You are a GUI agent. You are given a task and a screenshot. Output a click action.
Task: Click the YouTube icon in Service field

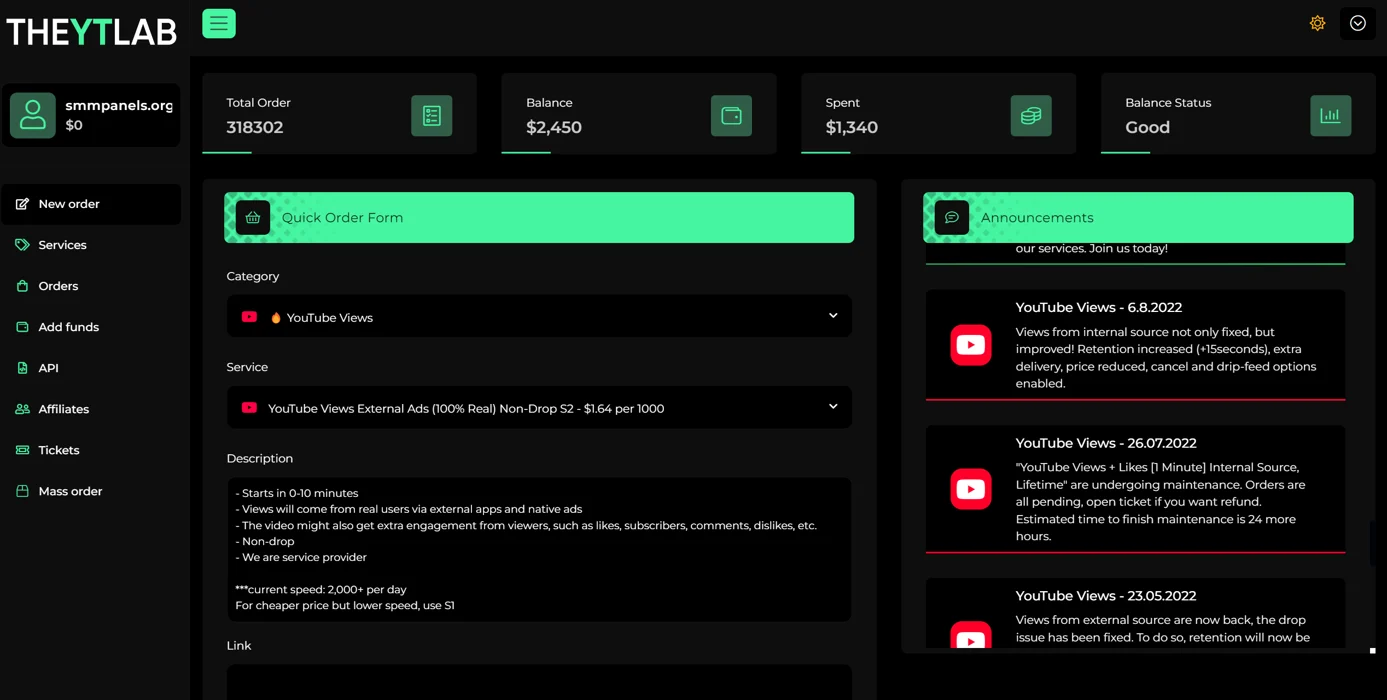pos(249,408)
